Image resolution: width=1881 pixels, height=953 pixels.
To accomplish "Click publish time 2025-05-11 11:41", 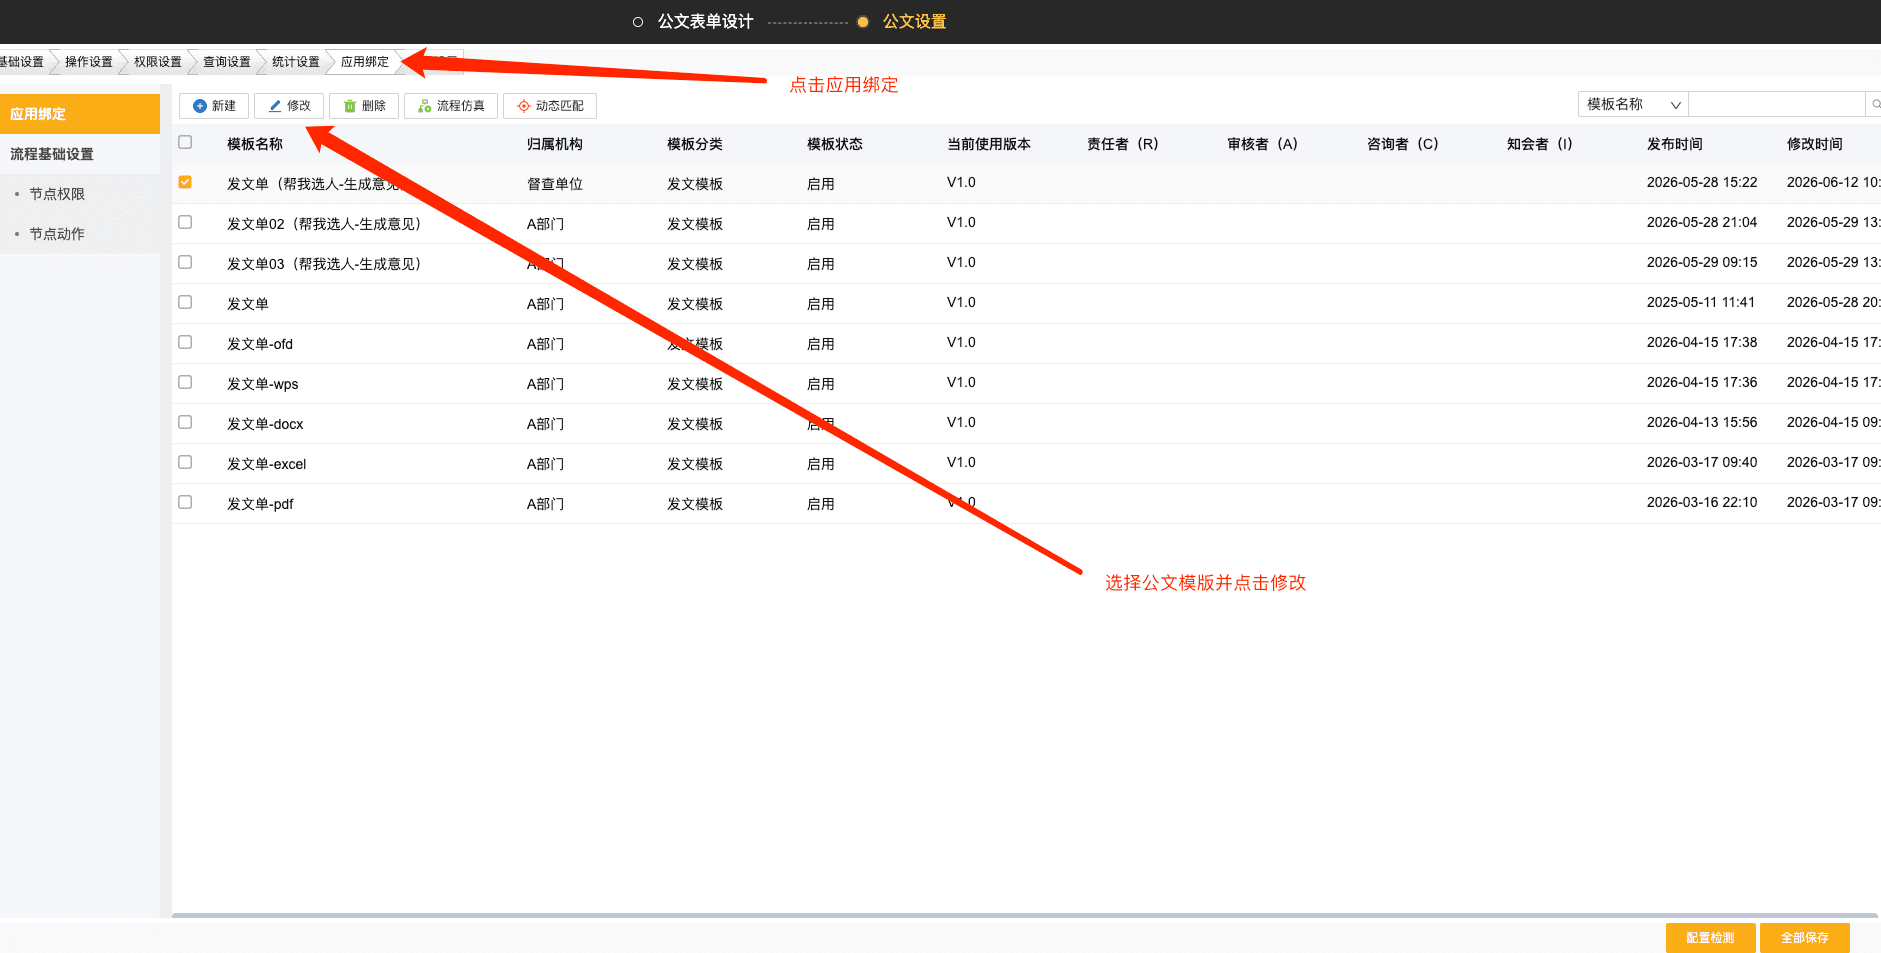I will pos(1701,302).
